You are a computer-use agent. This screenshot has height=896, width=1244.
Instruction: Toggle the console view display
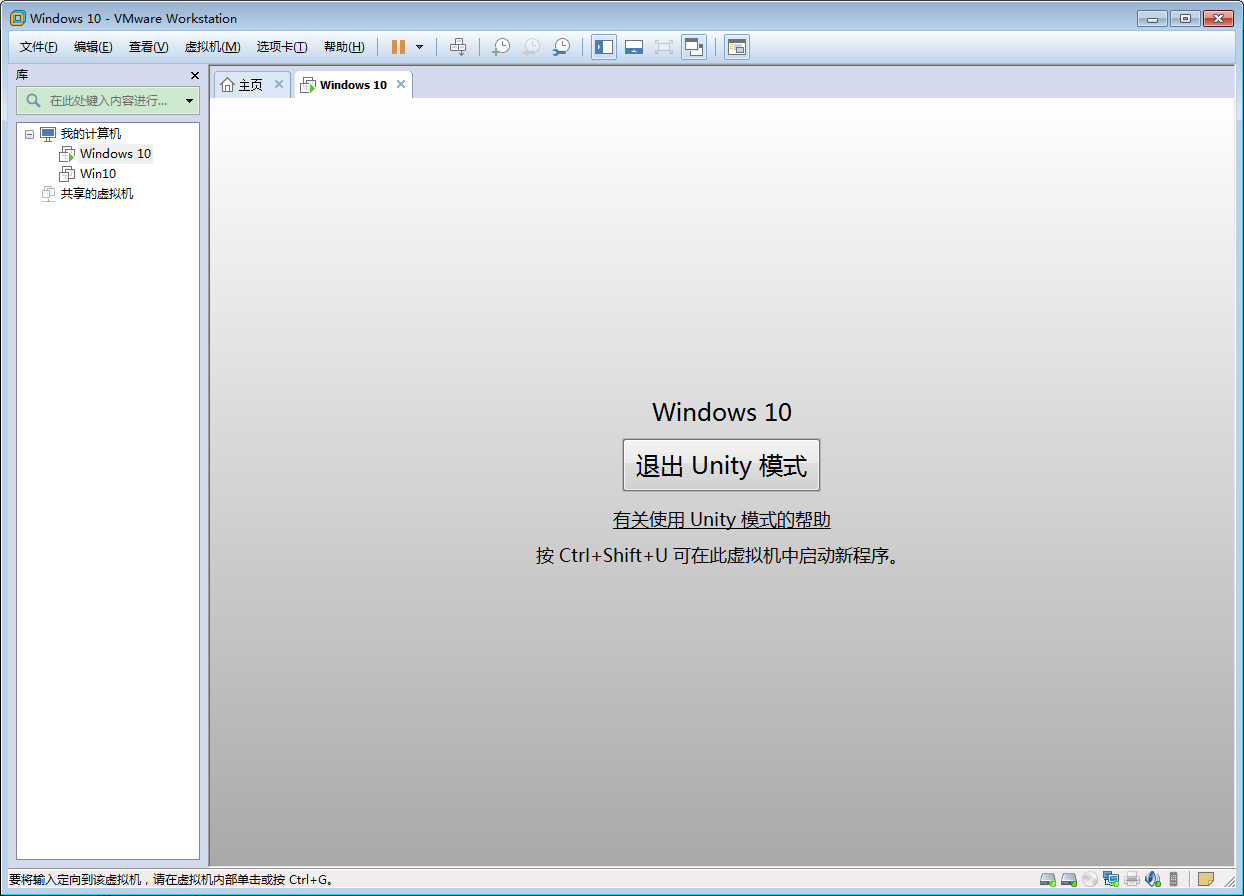coord(736,46)
